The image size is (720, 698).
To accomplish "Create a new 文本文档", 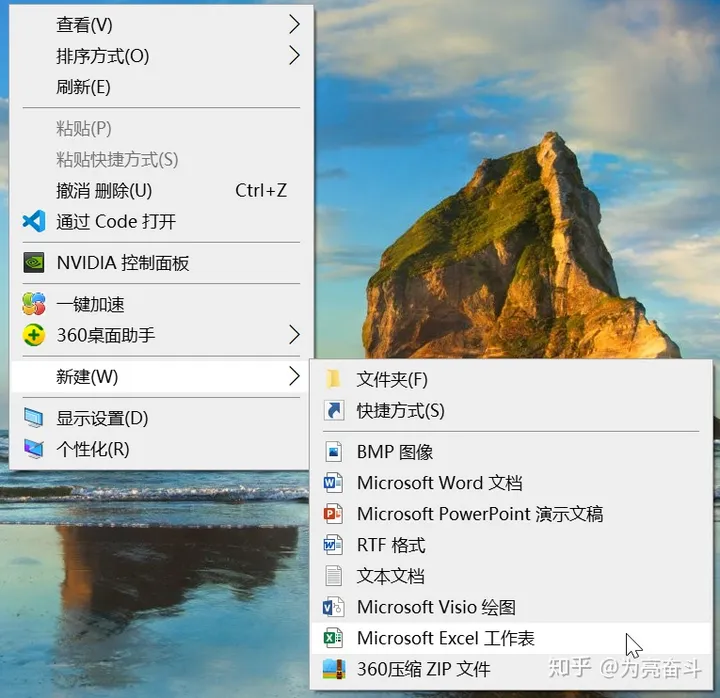I will (512, 576).
